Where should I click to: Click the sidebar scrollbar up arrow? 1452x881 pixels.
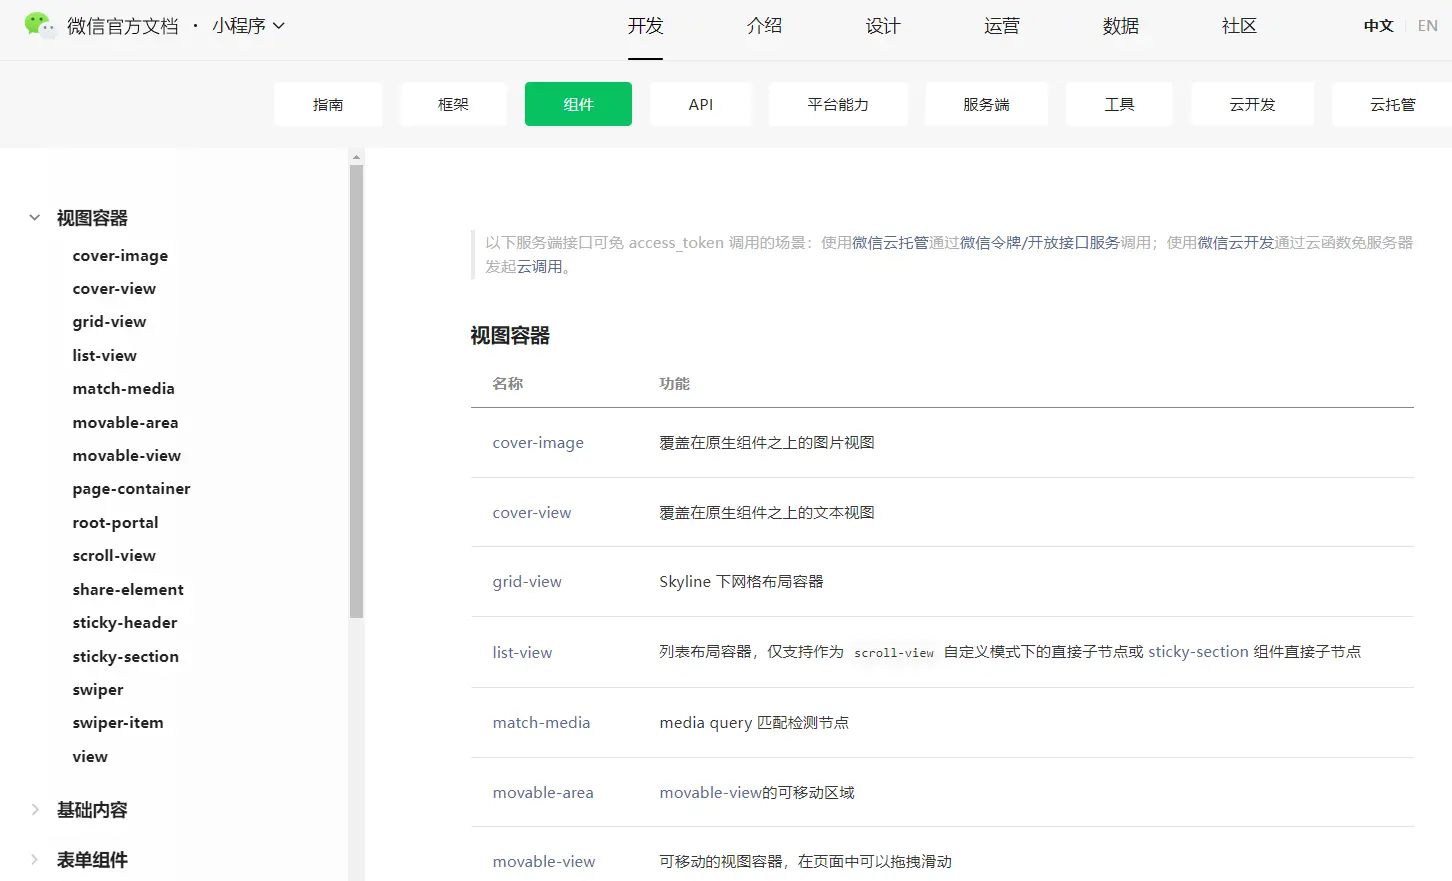(356, 157)
